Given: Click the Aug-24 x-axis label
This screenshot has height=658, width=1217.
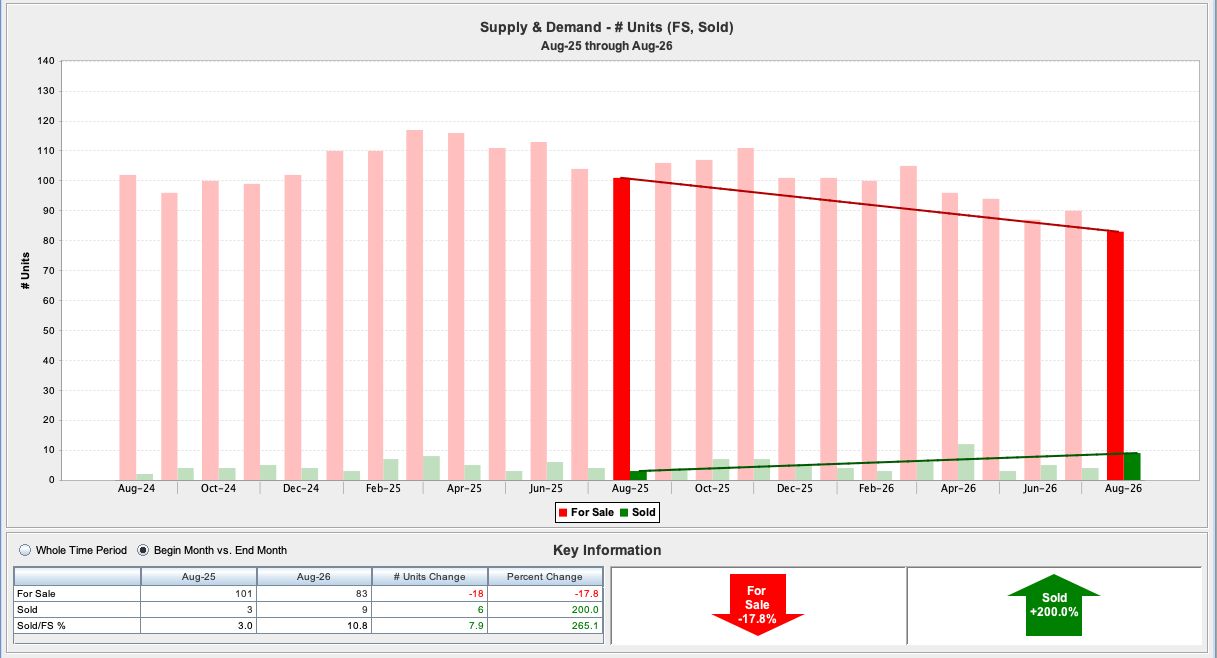Looking at the screenshot, I should click(x=136, y=489).
